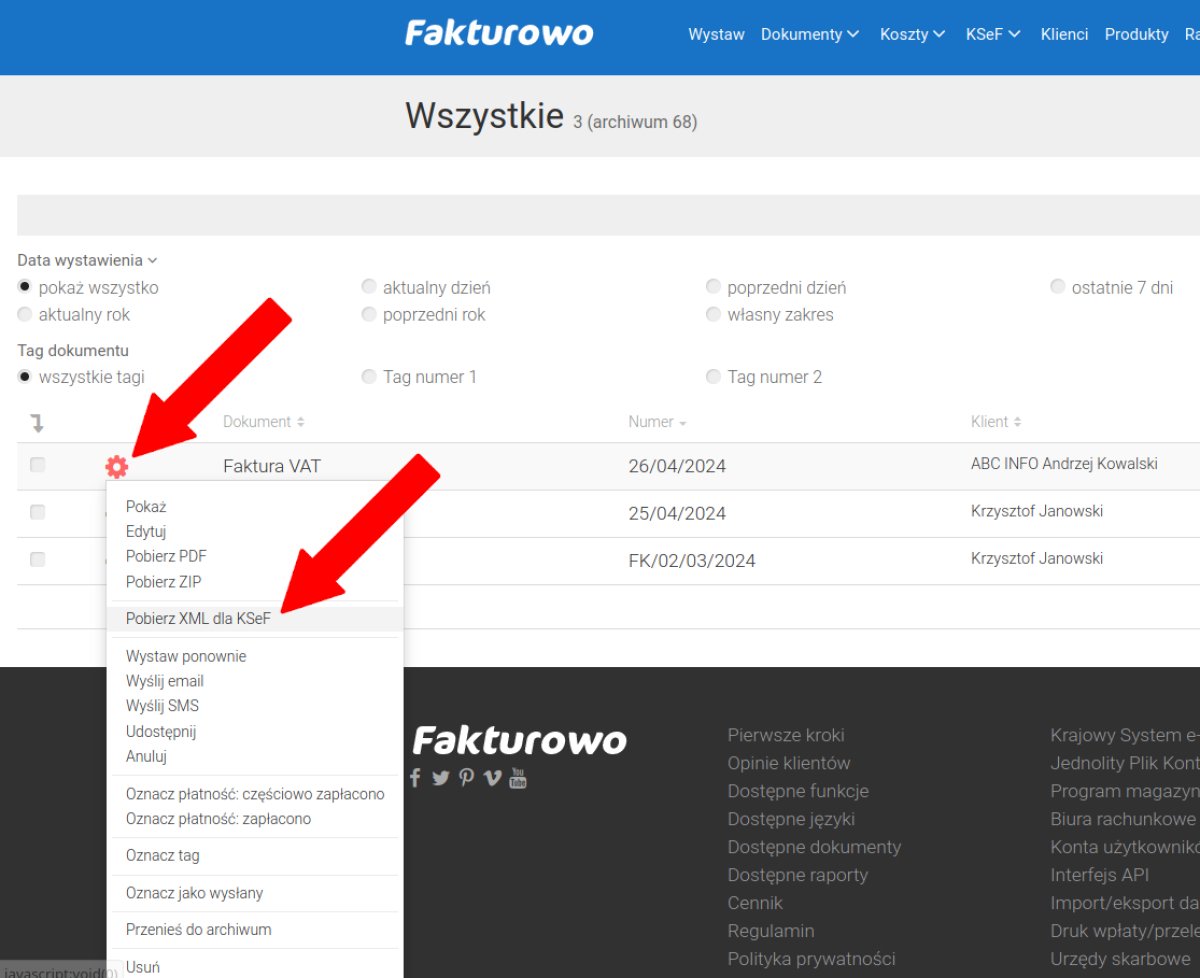
Task: Select the 'ostatnie 7 dni' radio option
Action: click(1058, 287)
